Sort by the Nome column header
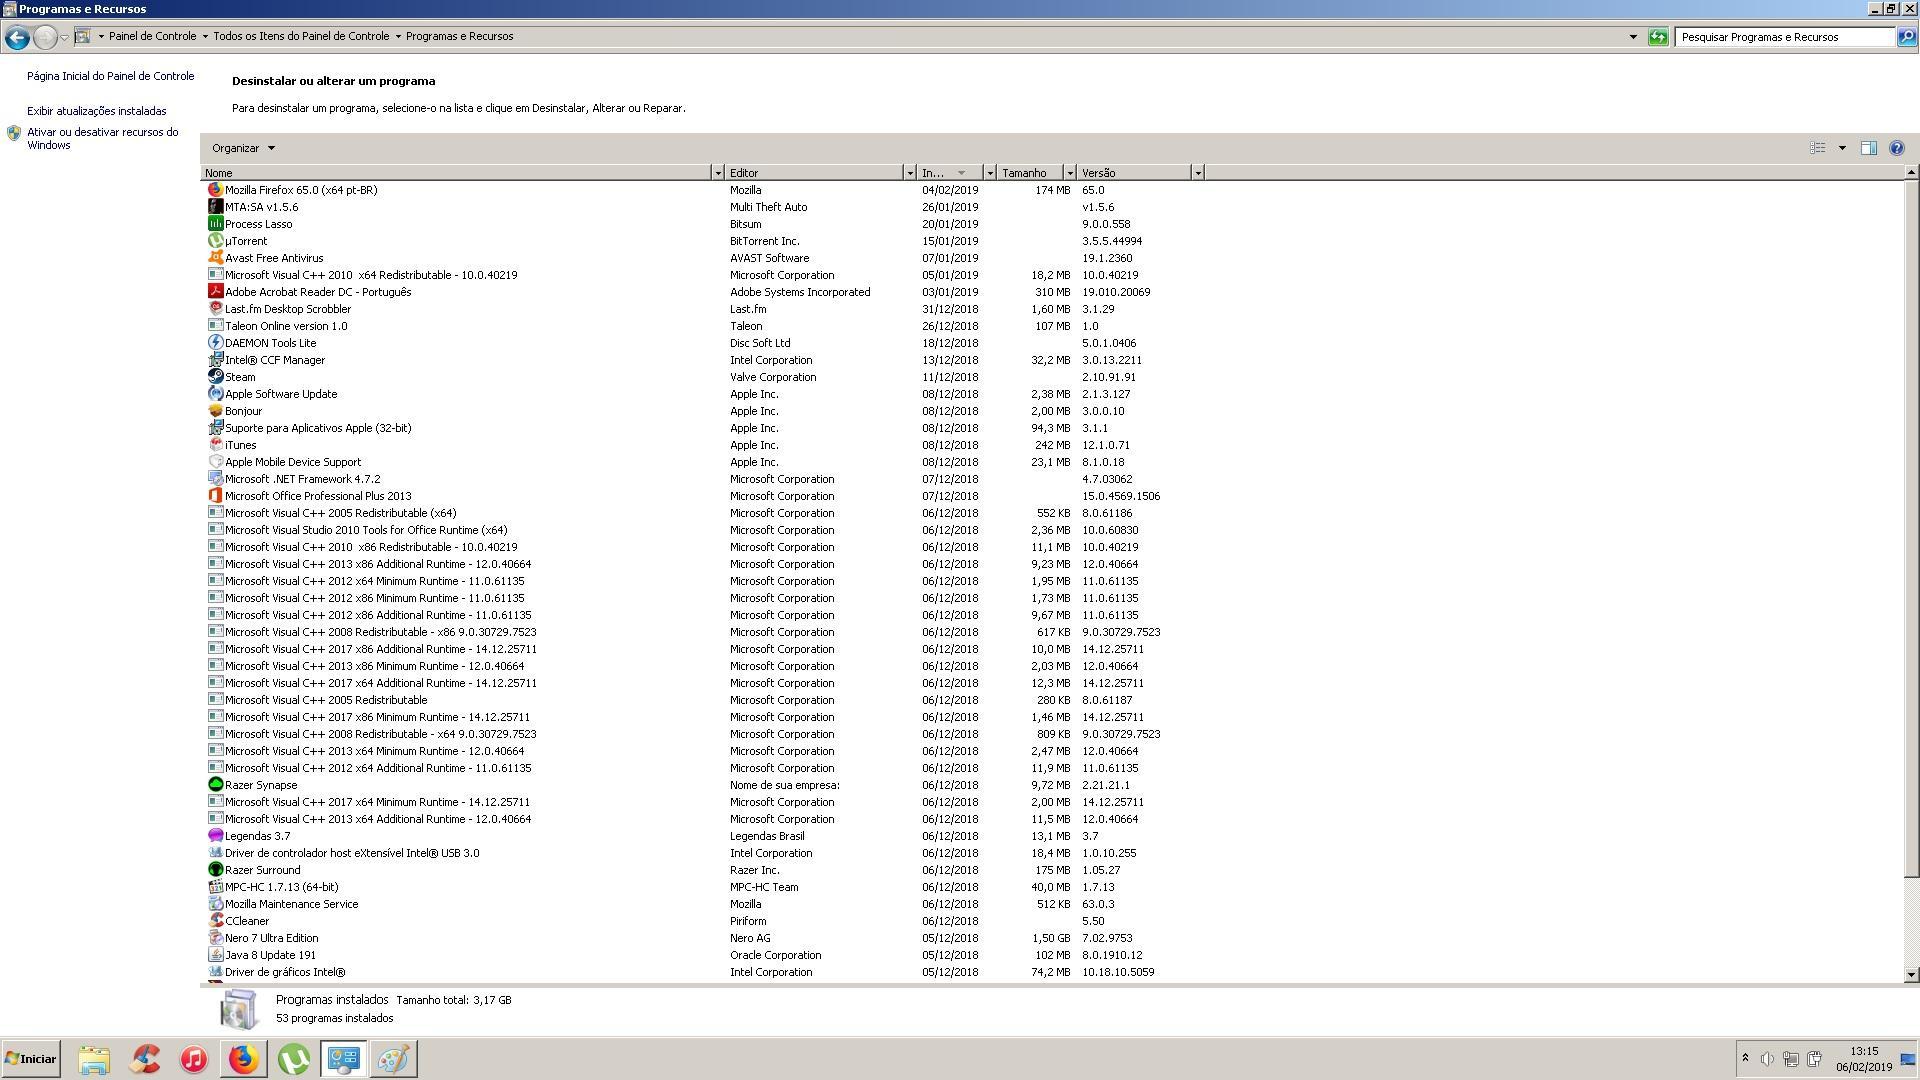Screen dimensions: 1920x1080 coord(456,173)
